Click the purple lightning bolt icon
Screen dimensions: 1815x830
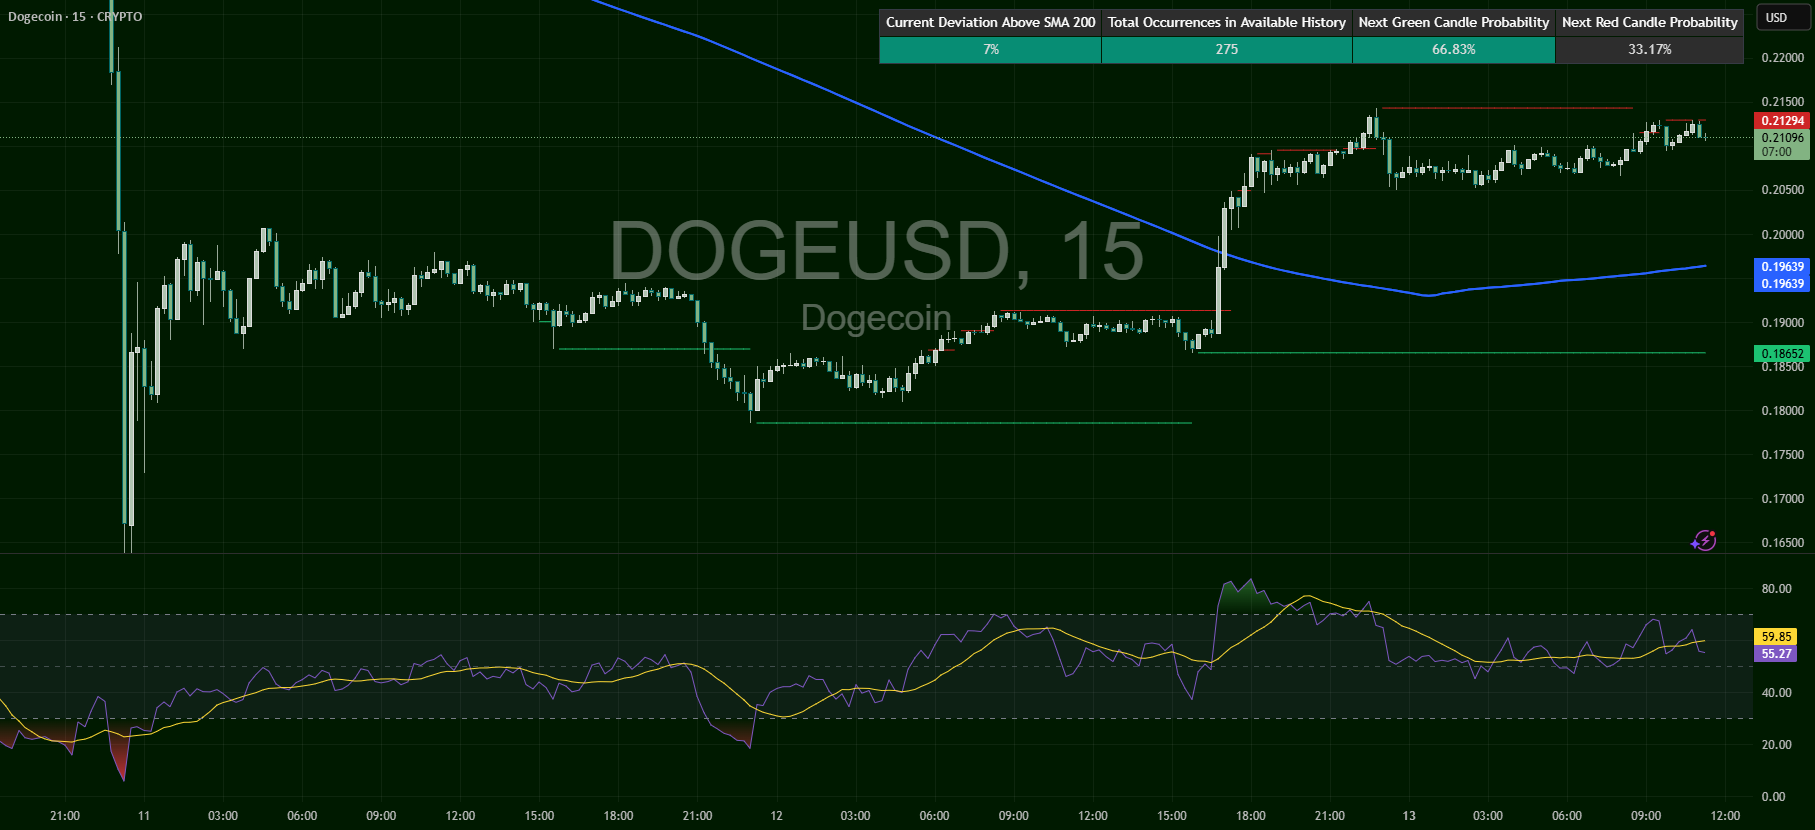(1703, 541)
